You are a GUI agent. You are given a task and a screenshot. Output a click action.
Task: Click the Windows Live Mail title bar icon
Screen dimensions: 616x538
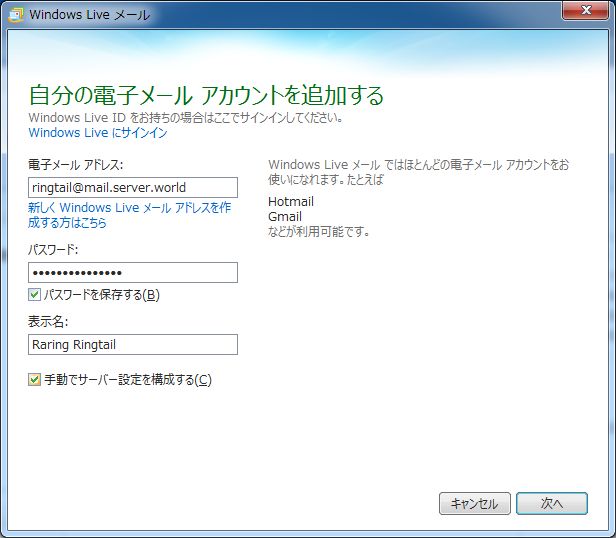tap(15, 15)
